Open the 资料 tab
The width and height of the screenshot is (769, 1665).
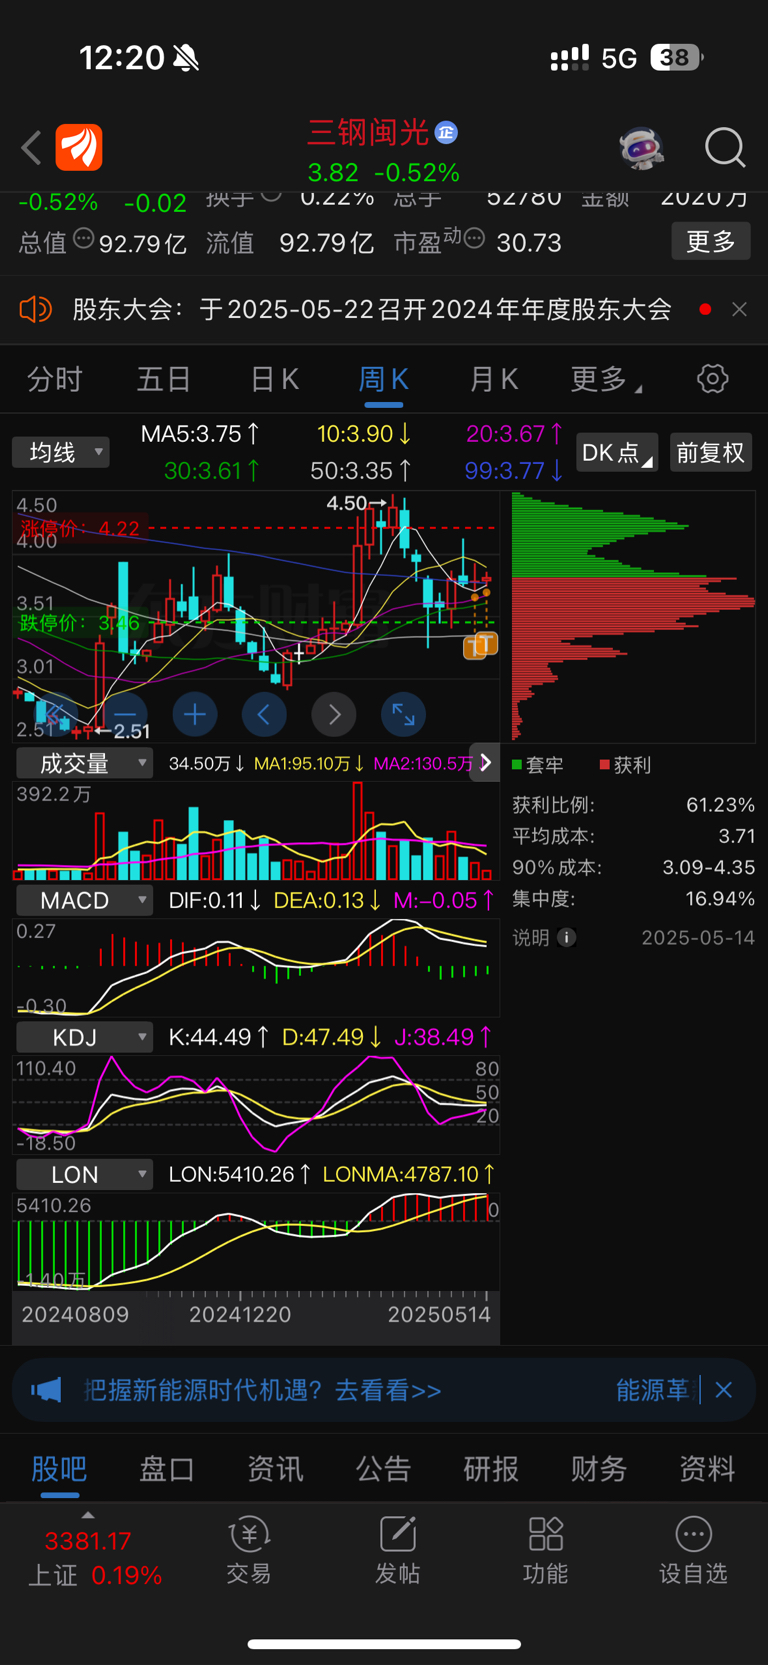(707, 1468)
